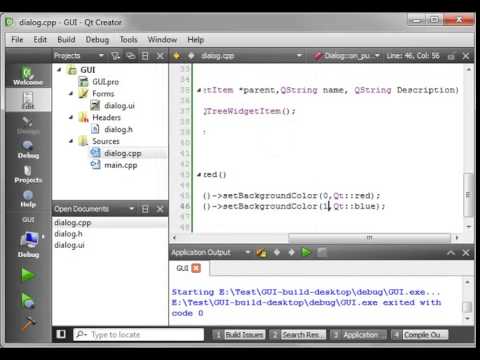This screenshot has height=360, width=480.
Task: Open the Help mode
Action: [28, 199]
